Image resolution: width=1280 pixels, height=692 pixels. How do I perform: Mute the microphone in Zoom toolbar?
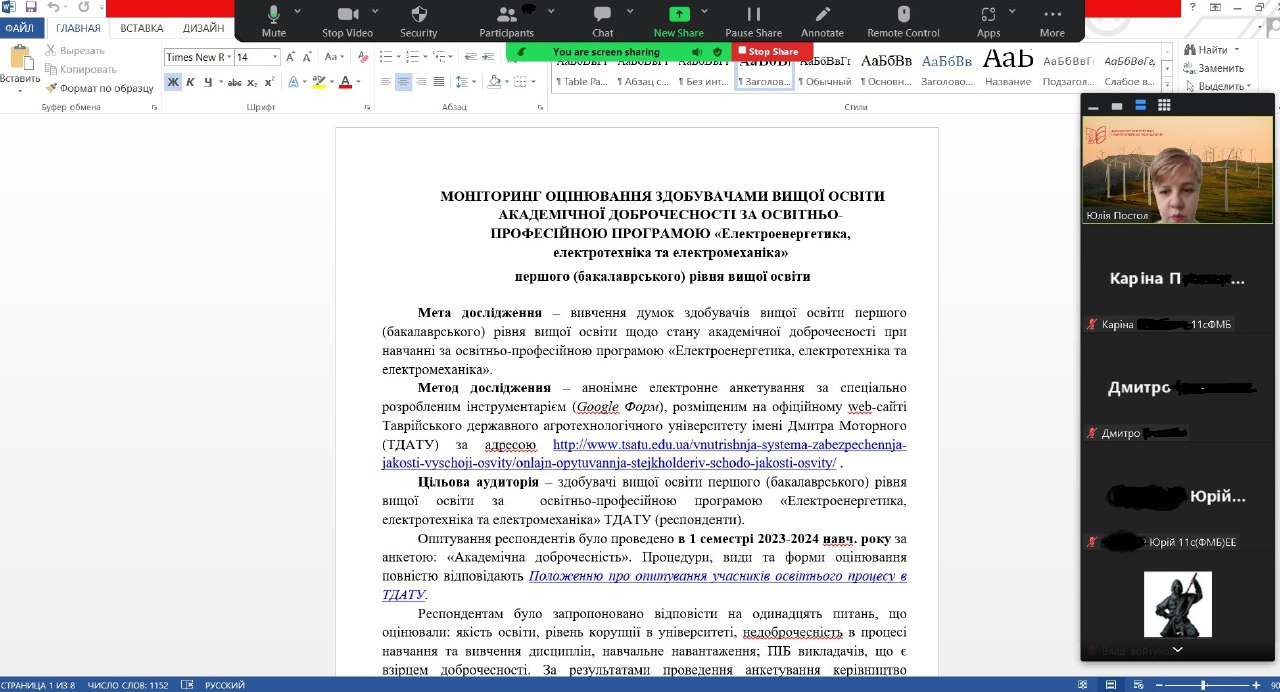pos(273,21)
